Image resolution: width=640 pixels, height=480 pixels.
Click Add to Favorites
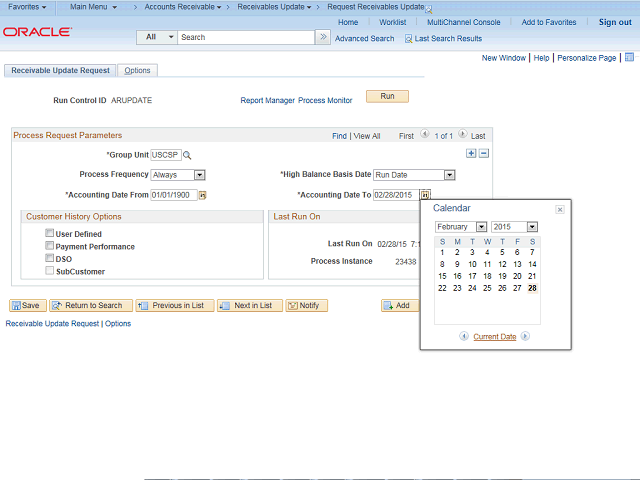(549, 22)
